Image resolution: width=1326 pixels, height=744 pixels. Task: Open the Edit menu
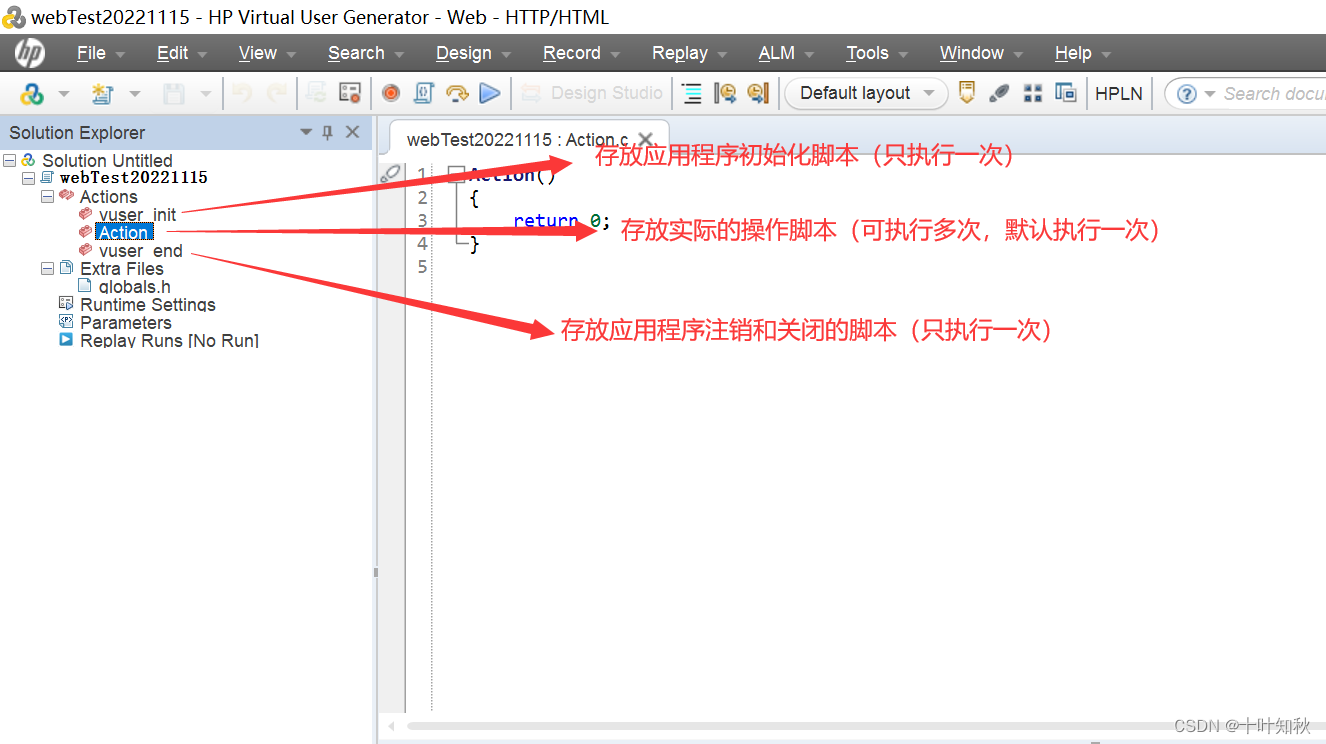pyautogui.click(x=172, y=53)
